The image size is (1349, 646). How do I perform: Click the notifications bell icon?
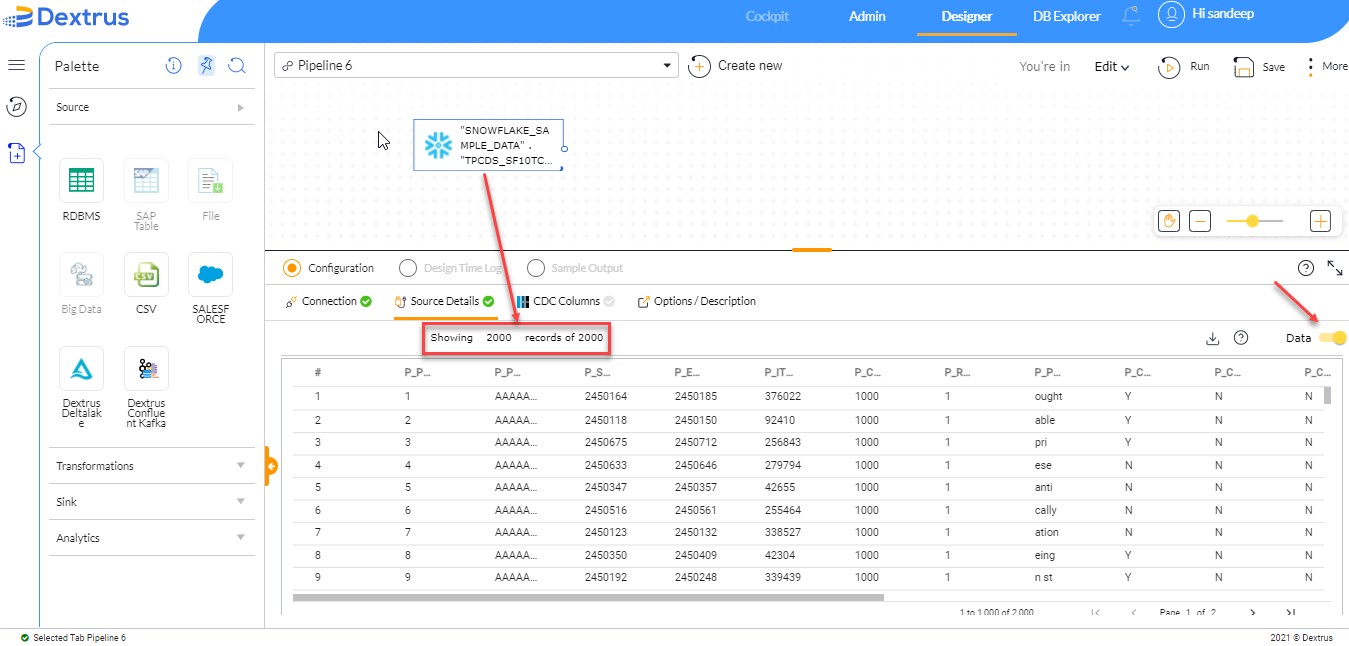[1132, 16]
